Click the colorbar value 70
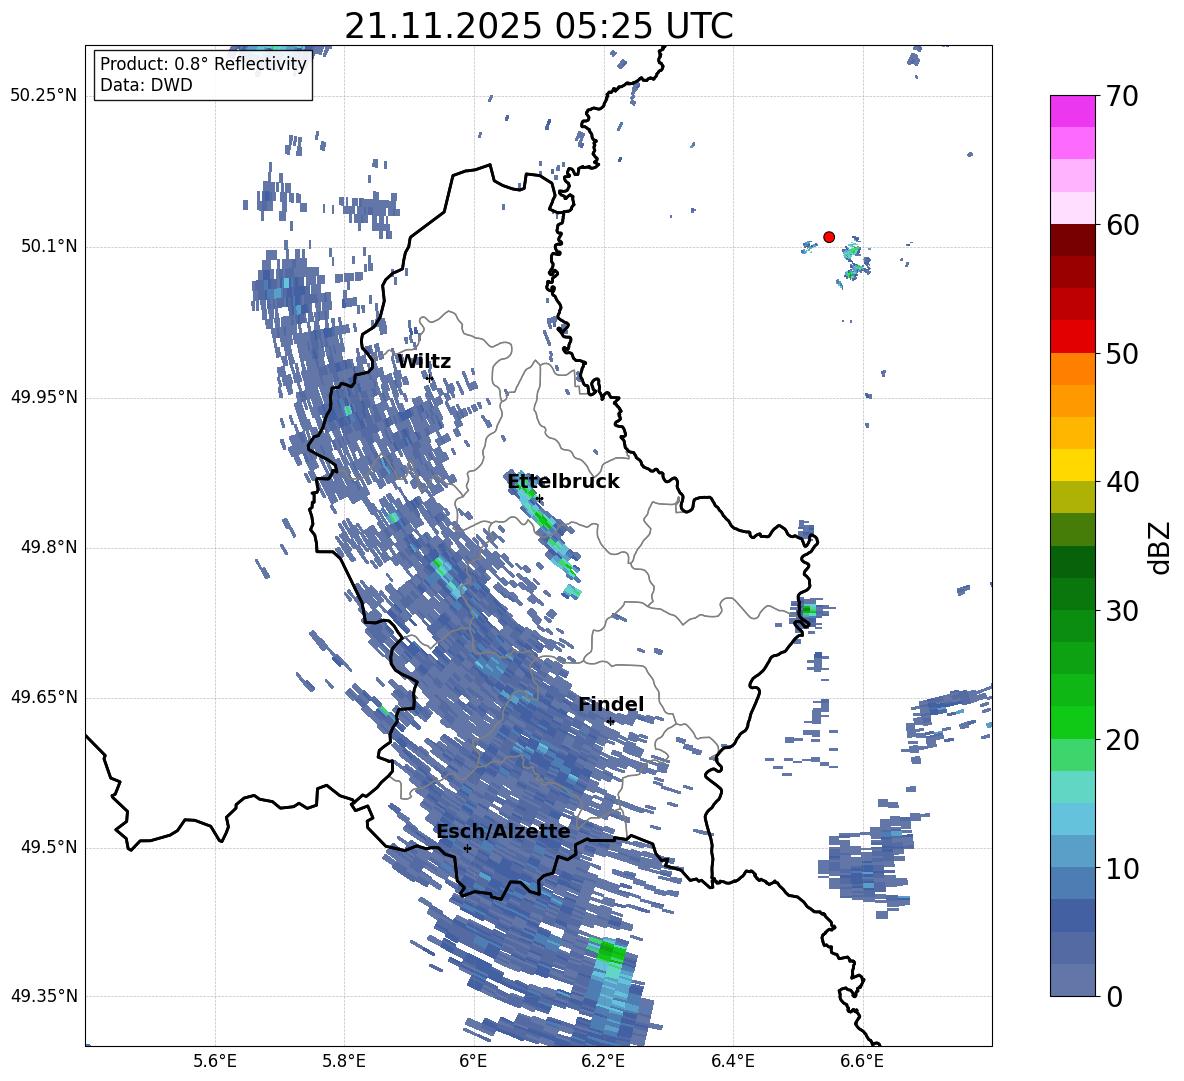This screenshot has width=1184, height=1081. pos(1122,97)
